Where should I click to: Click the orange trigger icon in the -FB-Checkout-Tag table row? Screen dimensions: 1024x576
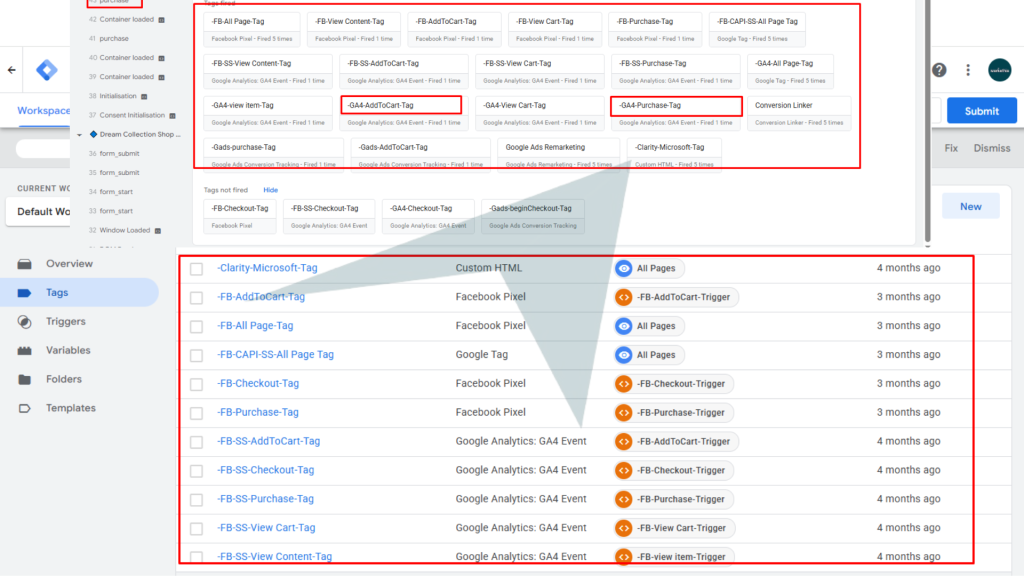[x=624, y=383]
